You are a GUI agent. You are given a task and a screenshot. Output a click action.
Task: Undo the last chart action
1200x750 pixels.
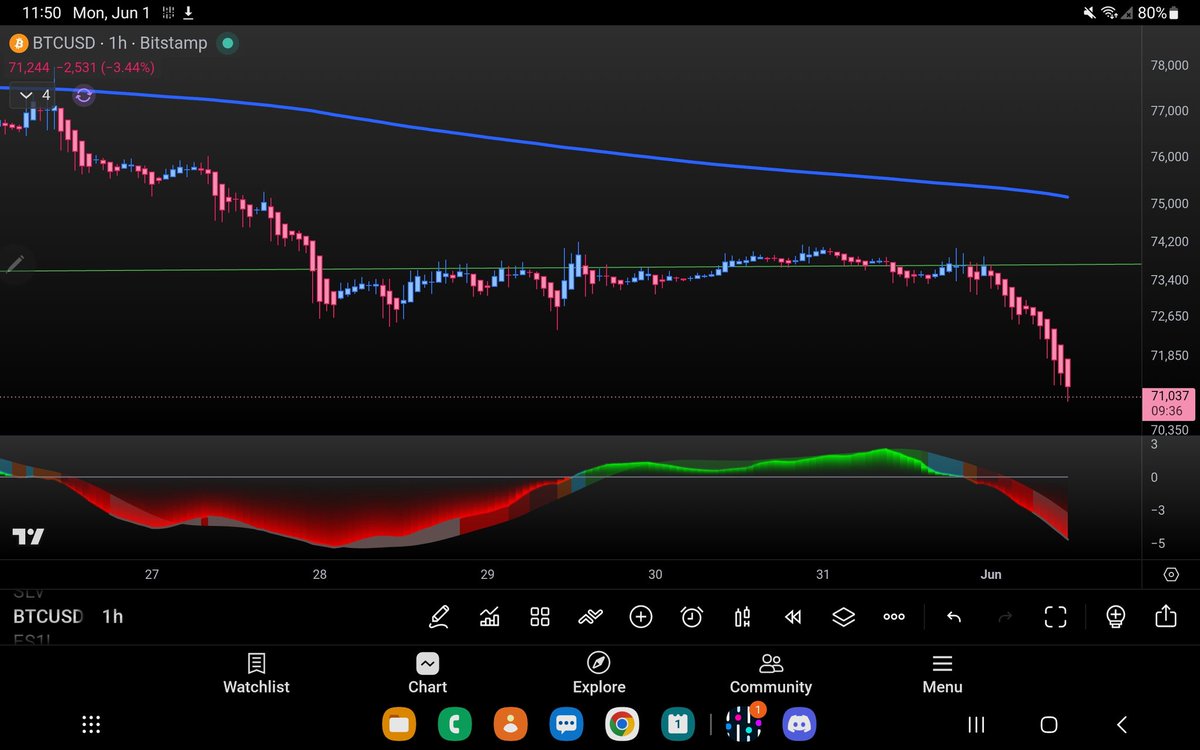pos(954,616)
